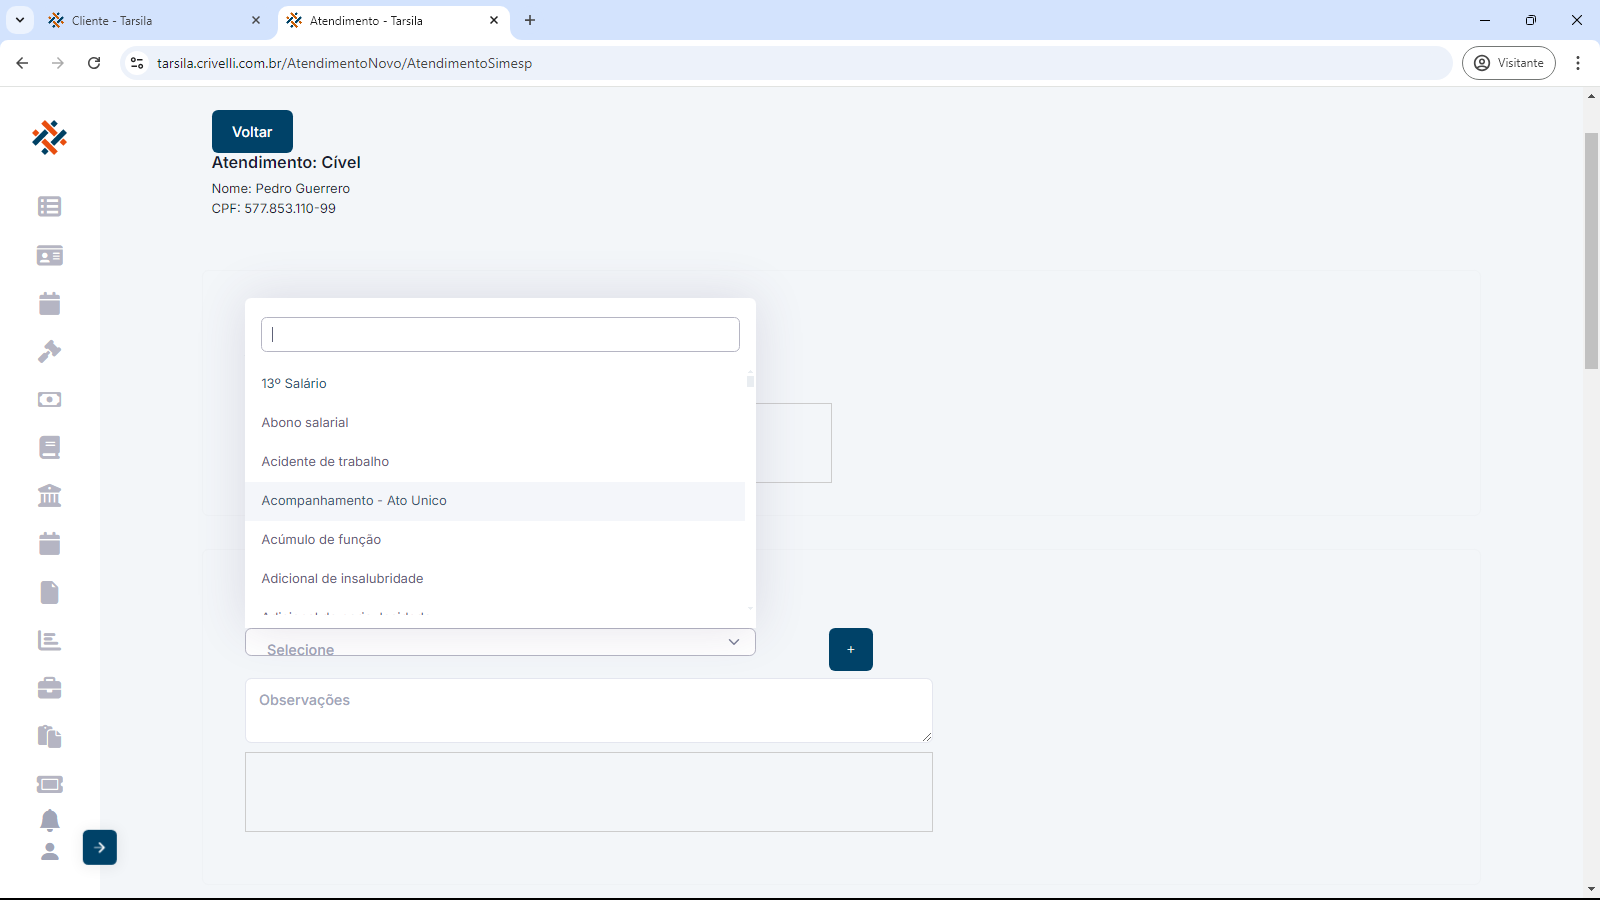
Task: Open the ID card icon in sidebar
Action: [x=49, y=256]
